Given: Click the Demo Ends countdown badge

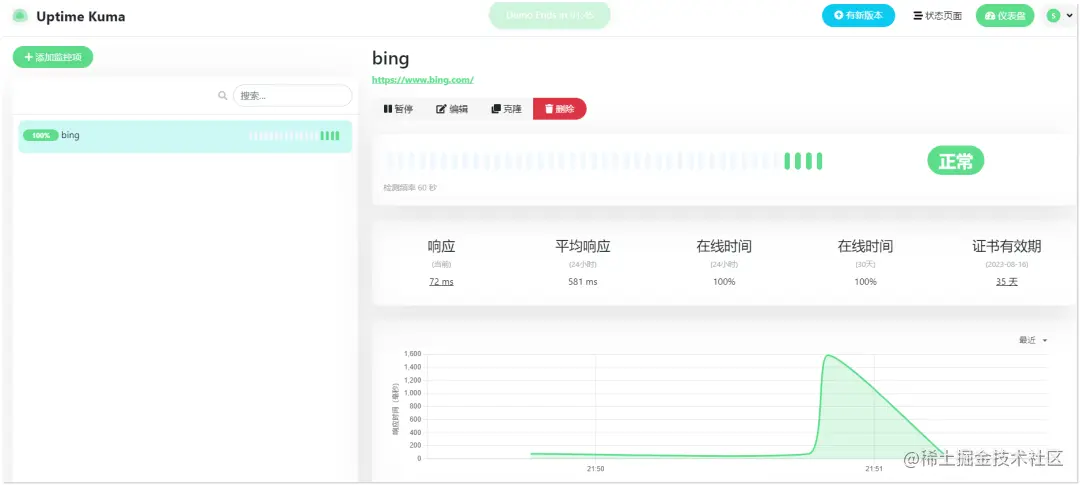Looking at the screenshot, I should point(550,15).
